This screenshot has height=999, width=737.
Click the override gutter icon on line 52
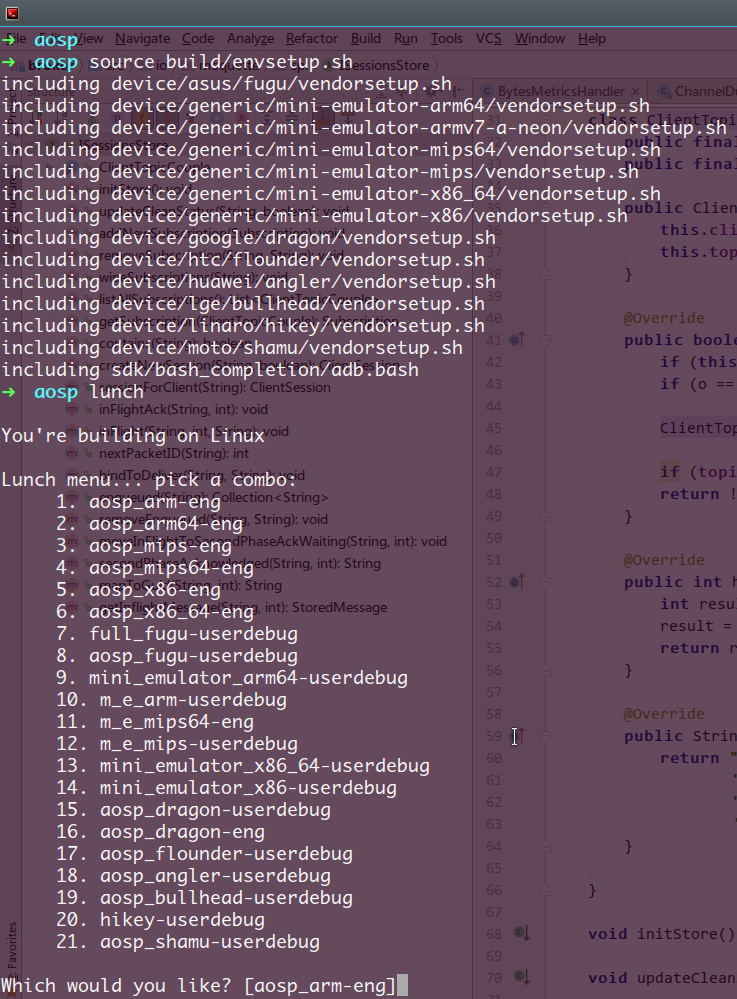pos(517,582)
